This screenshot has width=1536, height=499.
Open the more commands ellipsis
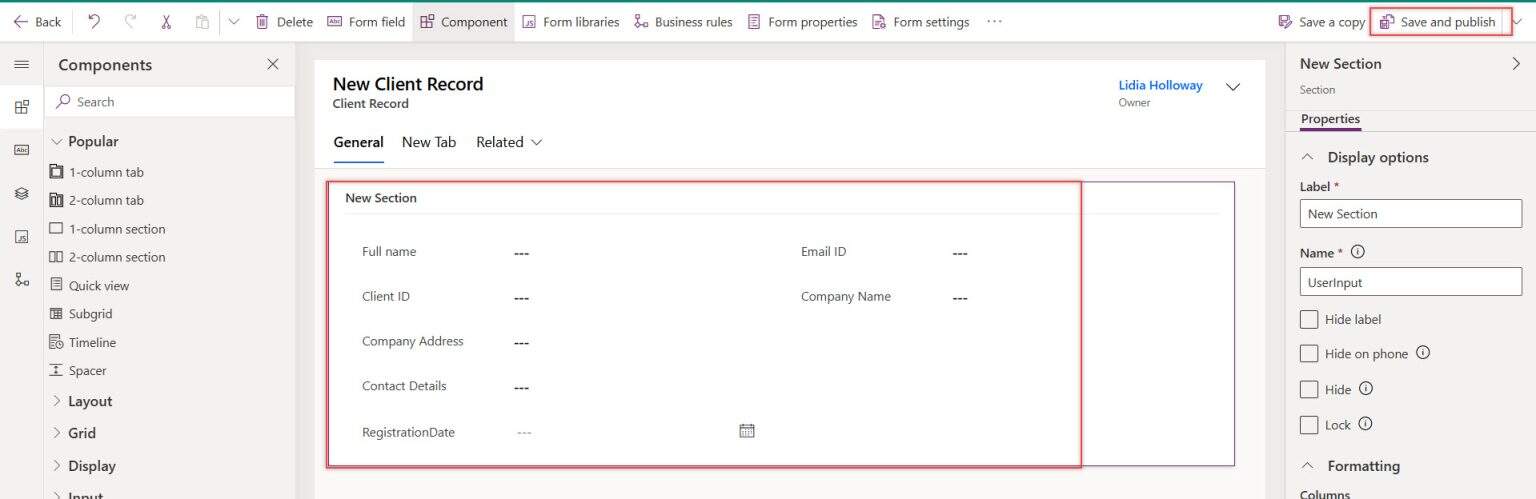coord(994,21)
